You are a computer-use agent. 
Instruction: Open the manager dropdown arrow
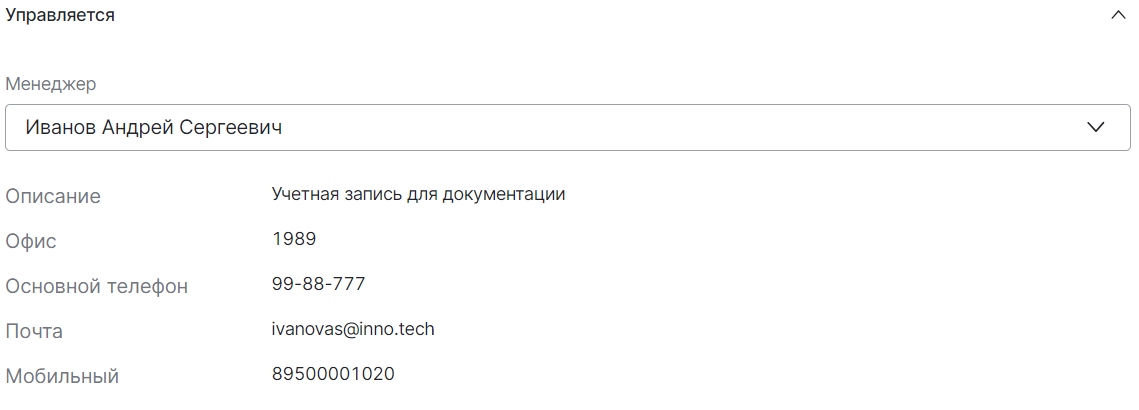tap(1095, 127)
